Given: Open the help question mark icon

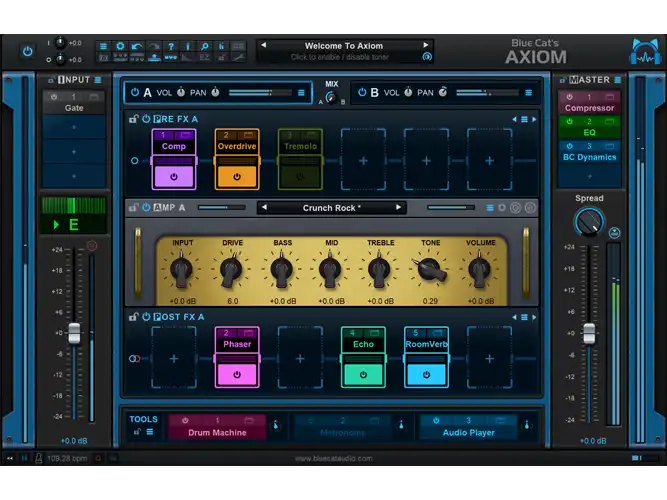Looking at the screenshot, I should coord(171,46).
